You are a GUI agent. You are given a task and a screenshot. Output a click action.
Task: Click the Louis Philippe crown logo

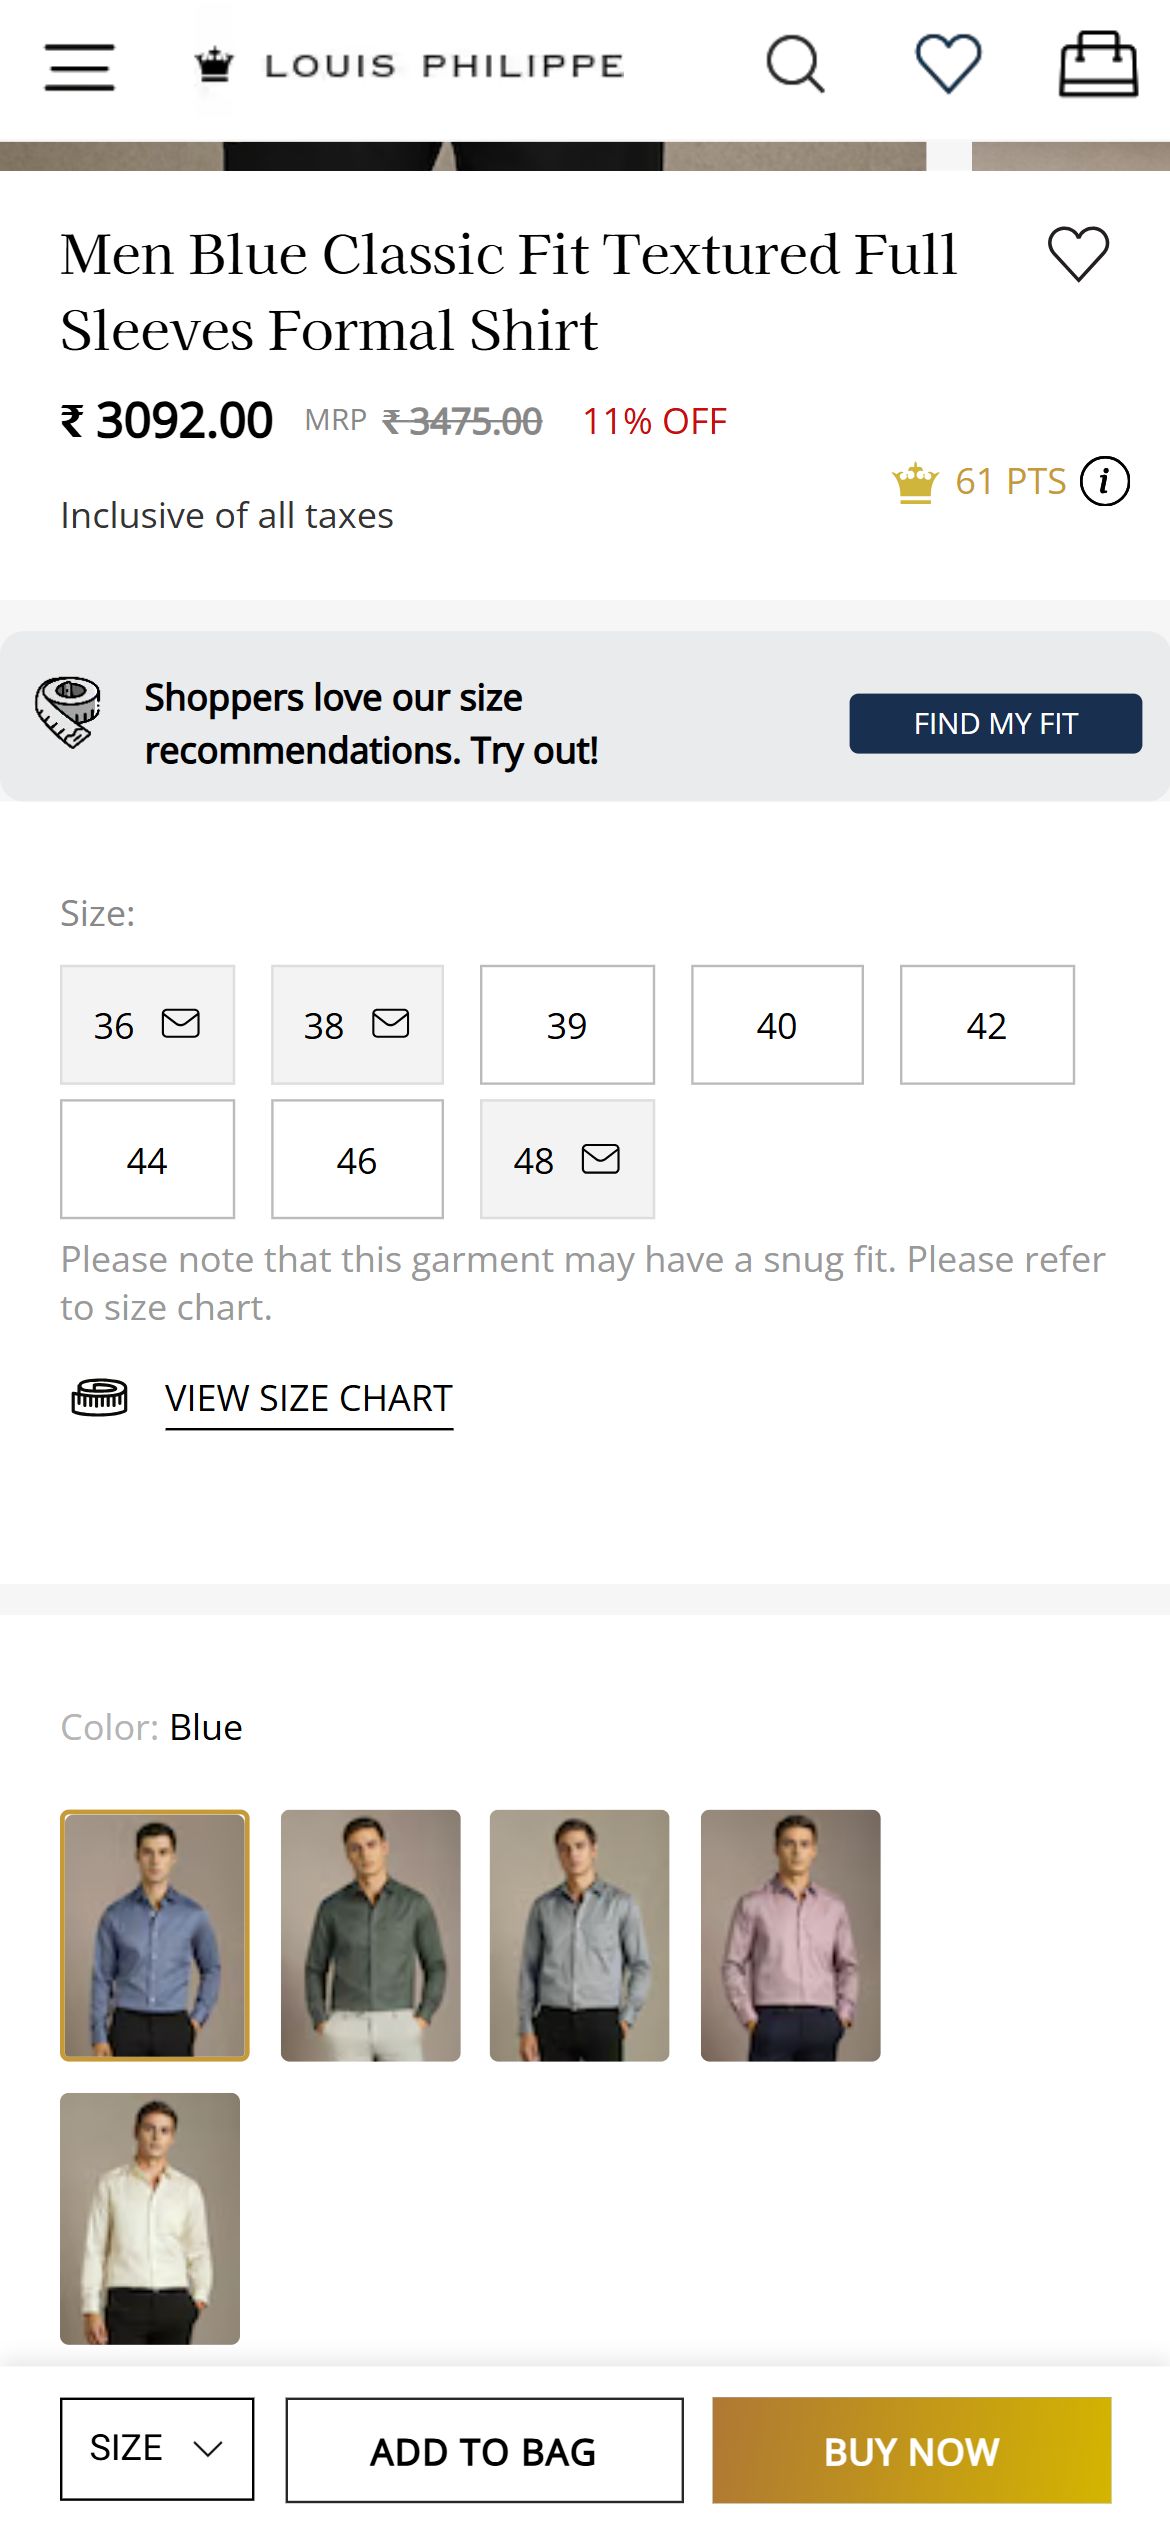point(213,66)
